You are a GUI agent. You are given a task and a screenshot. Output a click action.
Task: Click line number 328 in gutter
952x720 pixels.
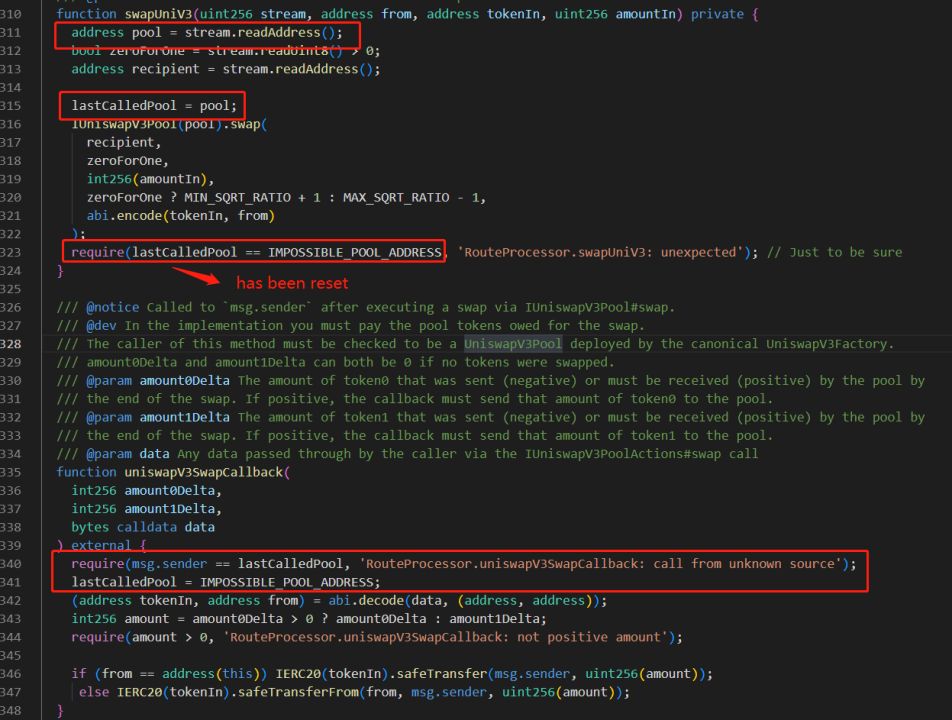click(x=10, y=344)
